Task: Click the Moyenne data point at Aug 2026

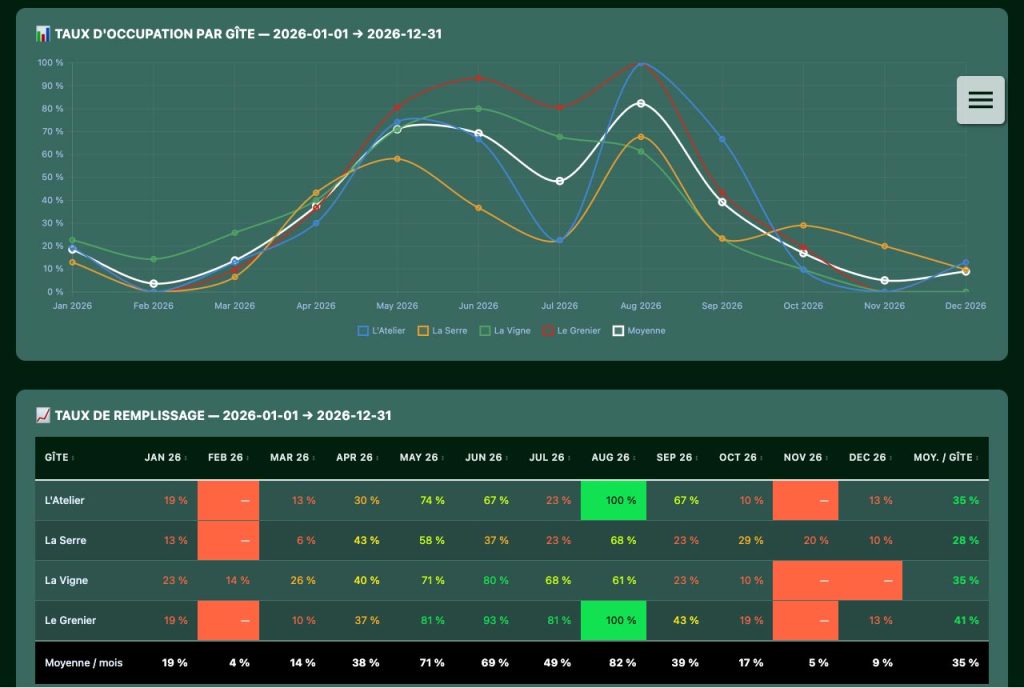Action: (x=641, y=104)
